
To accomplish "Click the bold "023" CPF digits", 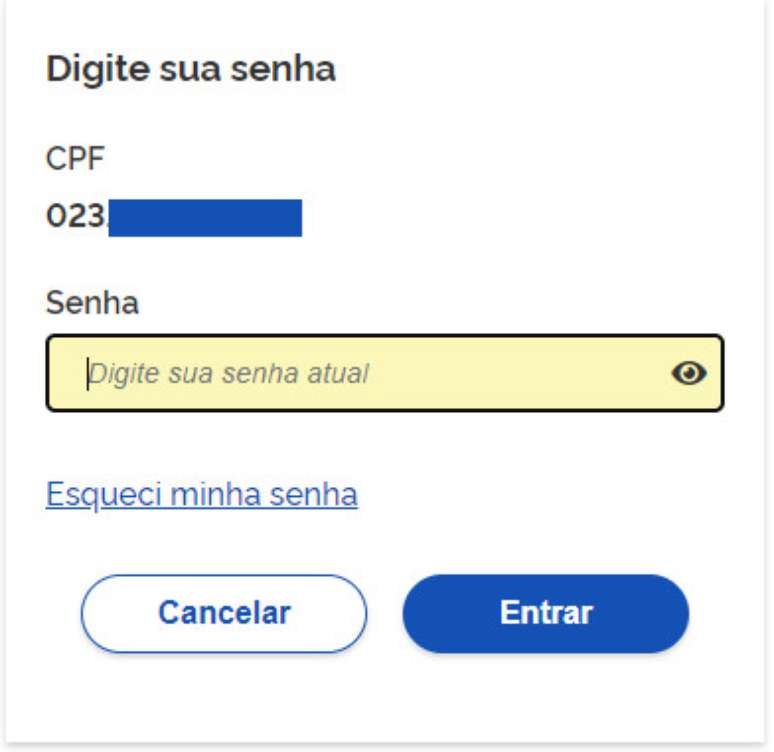I will [x=76, y=217].
